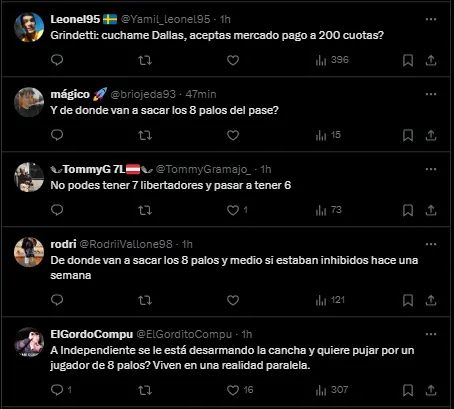Image resolution: width=454 pixels, height=409 pixels.
Task: Share Leonel95's tweet via upload icon
Action: tap(431, 60)
